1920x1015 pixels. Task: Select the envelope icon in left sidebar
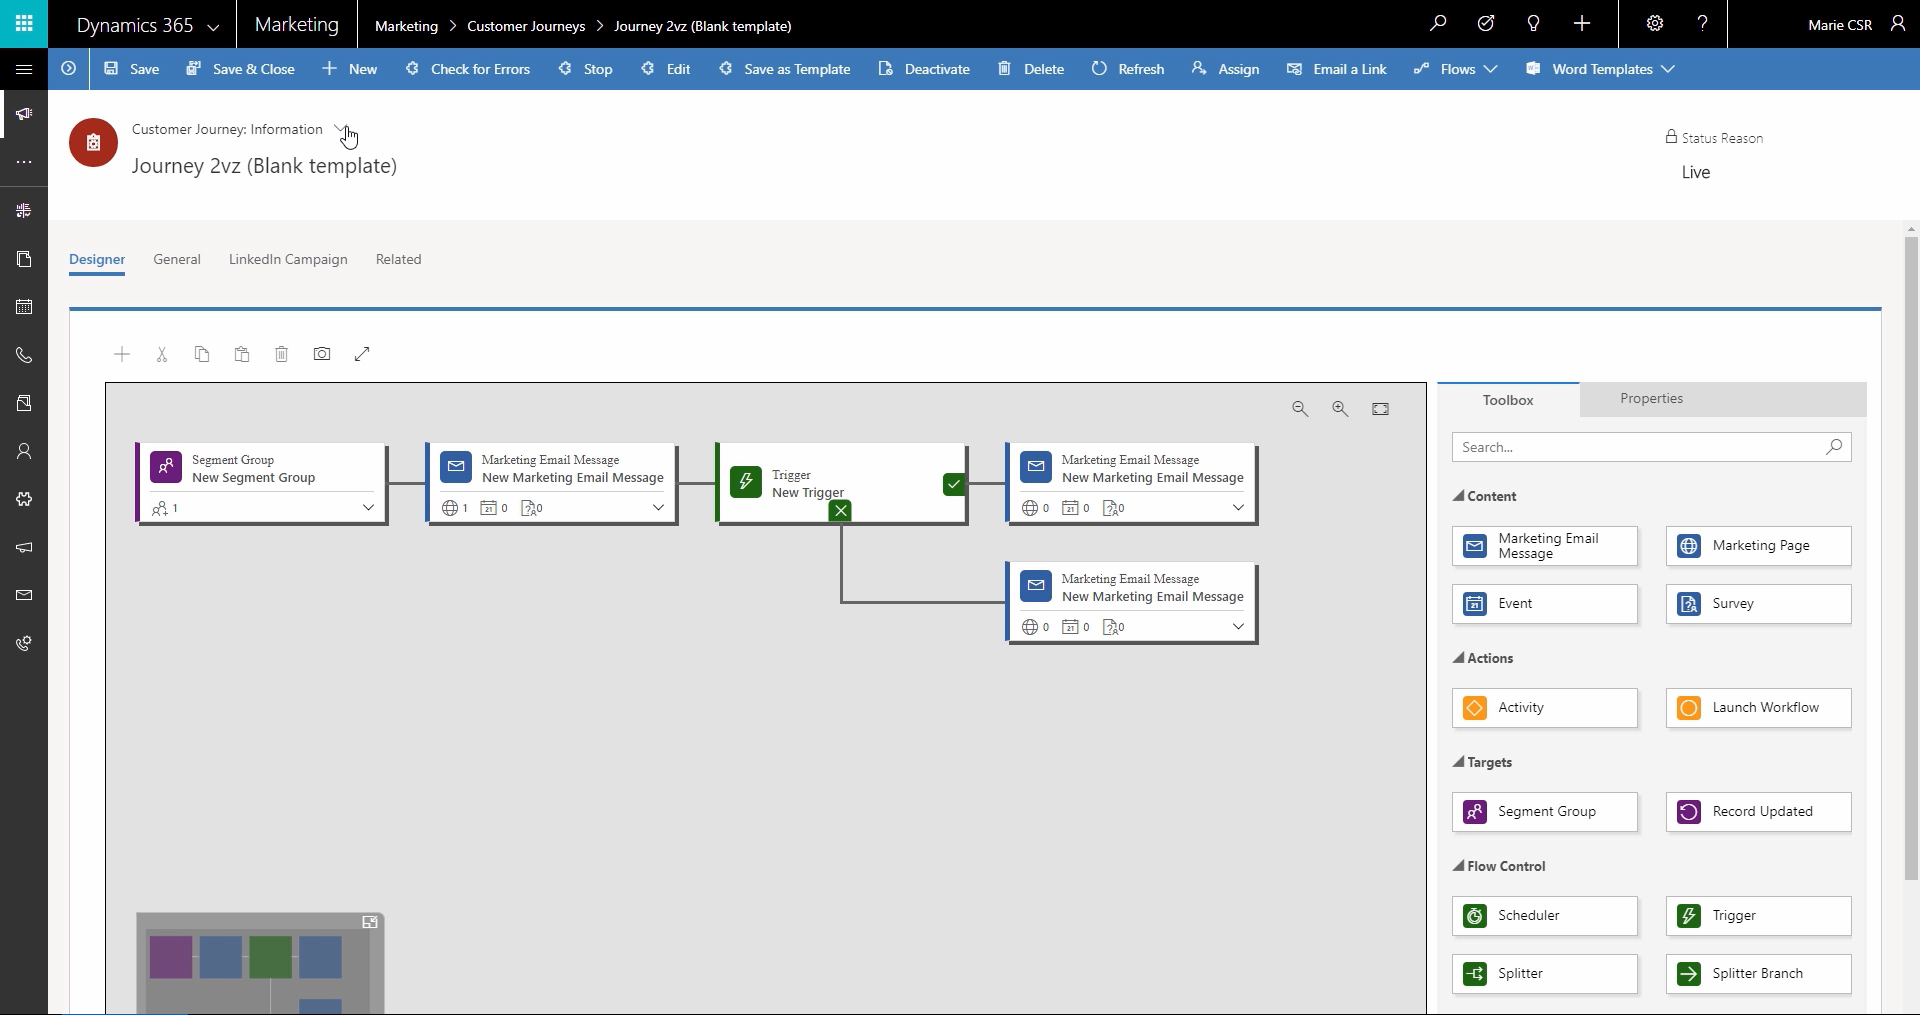click(x=24, y=595)
